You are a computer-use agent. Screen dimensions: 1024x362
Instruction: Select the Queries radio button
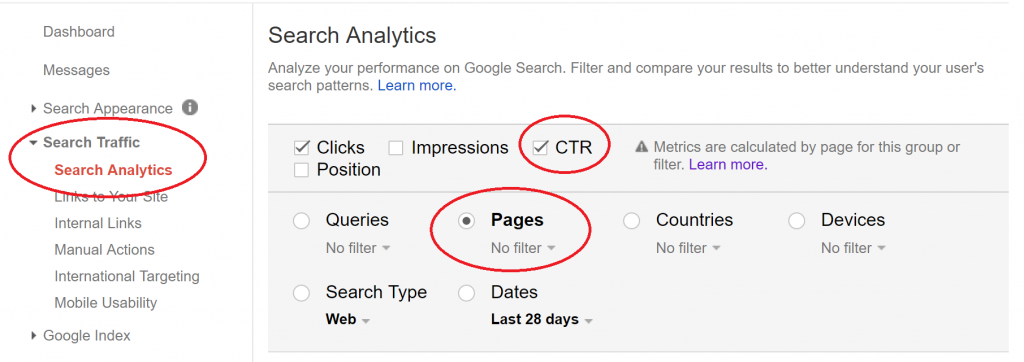tap(302, 221)
